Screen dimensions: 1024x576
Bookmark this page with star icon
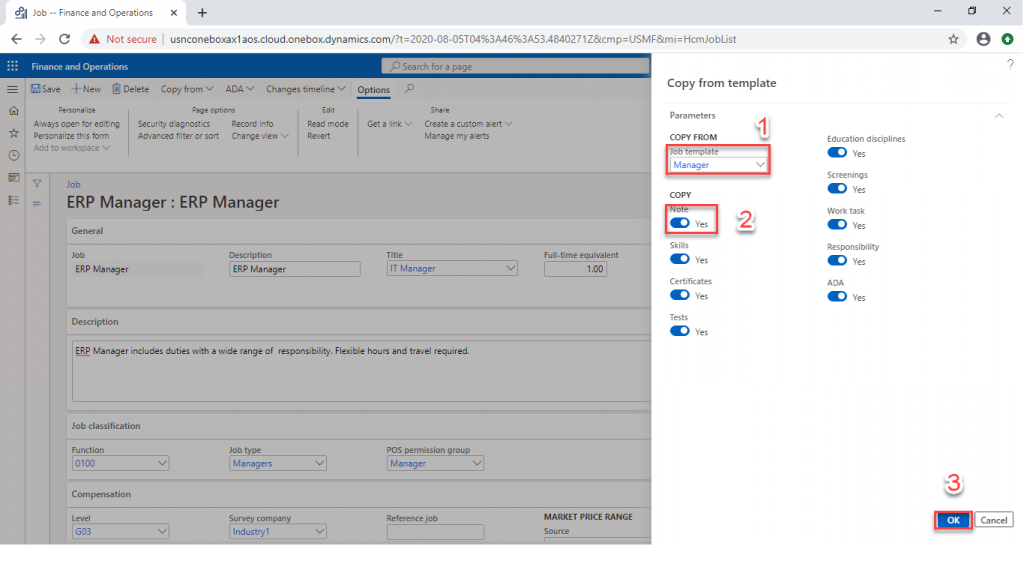tap(953, 39)
